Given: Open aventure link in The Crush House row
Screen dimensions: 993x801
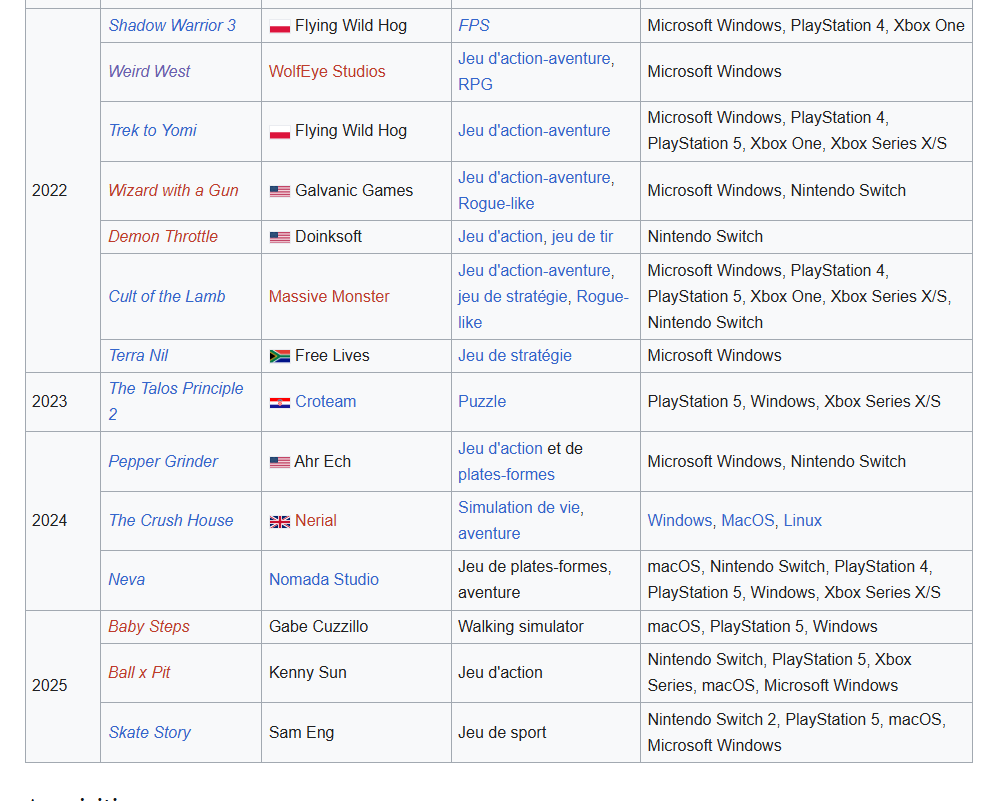Looking at the screenshot, I should point(489,534).
